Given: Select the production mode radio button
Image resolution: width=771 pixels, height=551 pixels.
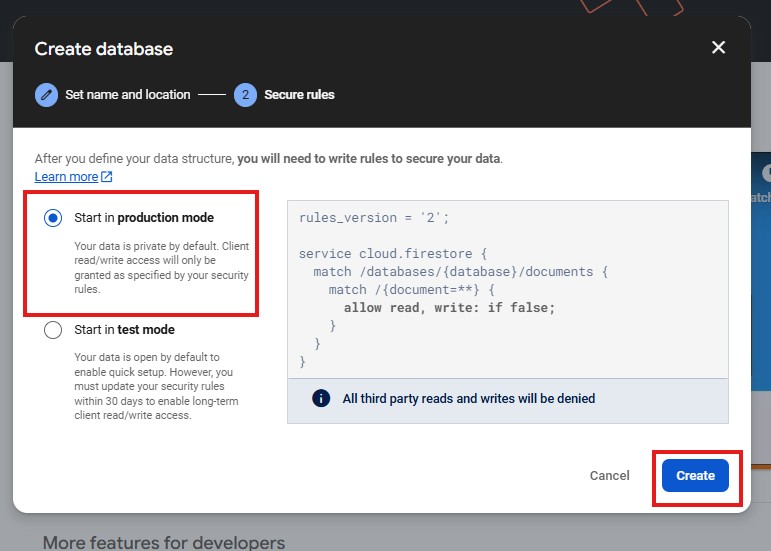Looking at the screenshot, I should click(x=53, y=218).
